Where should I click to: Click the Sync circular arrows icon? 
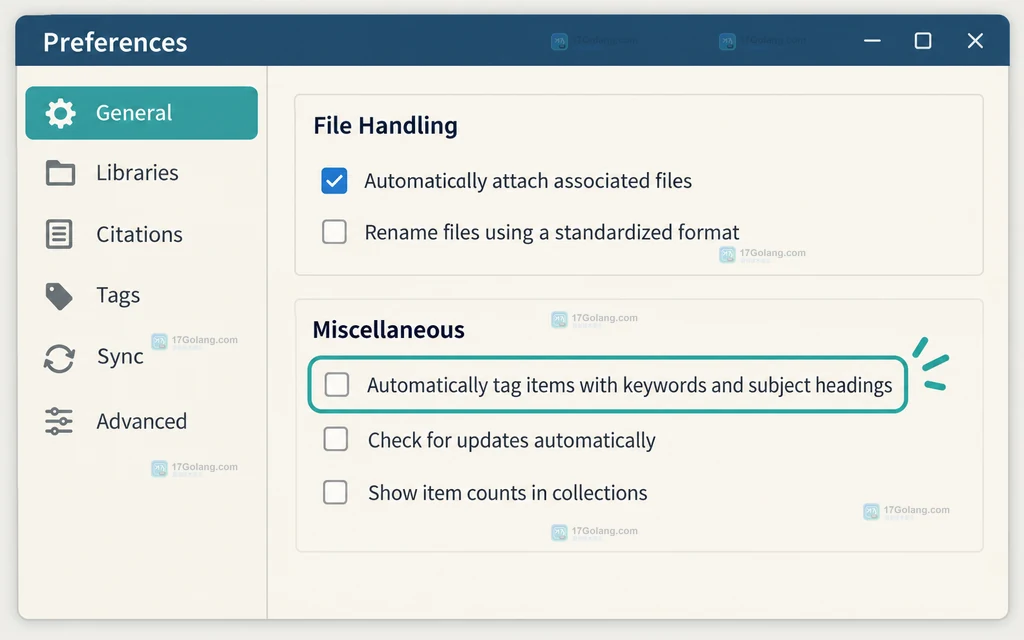coord(59,359)
